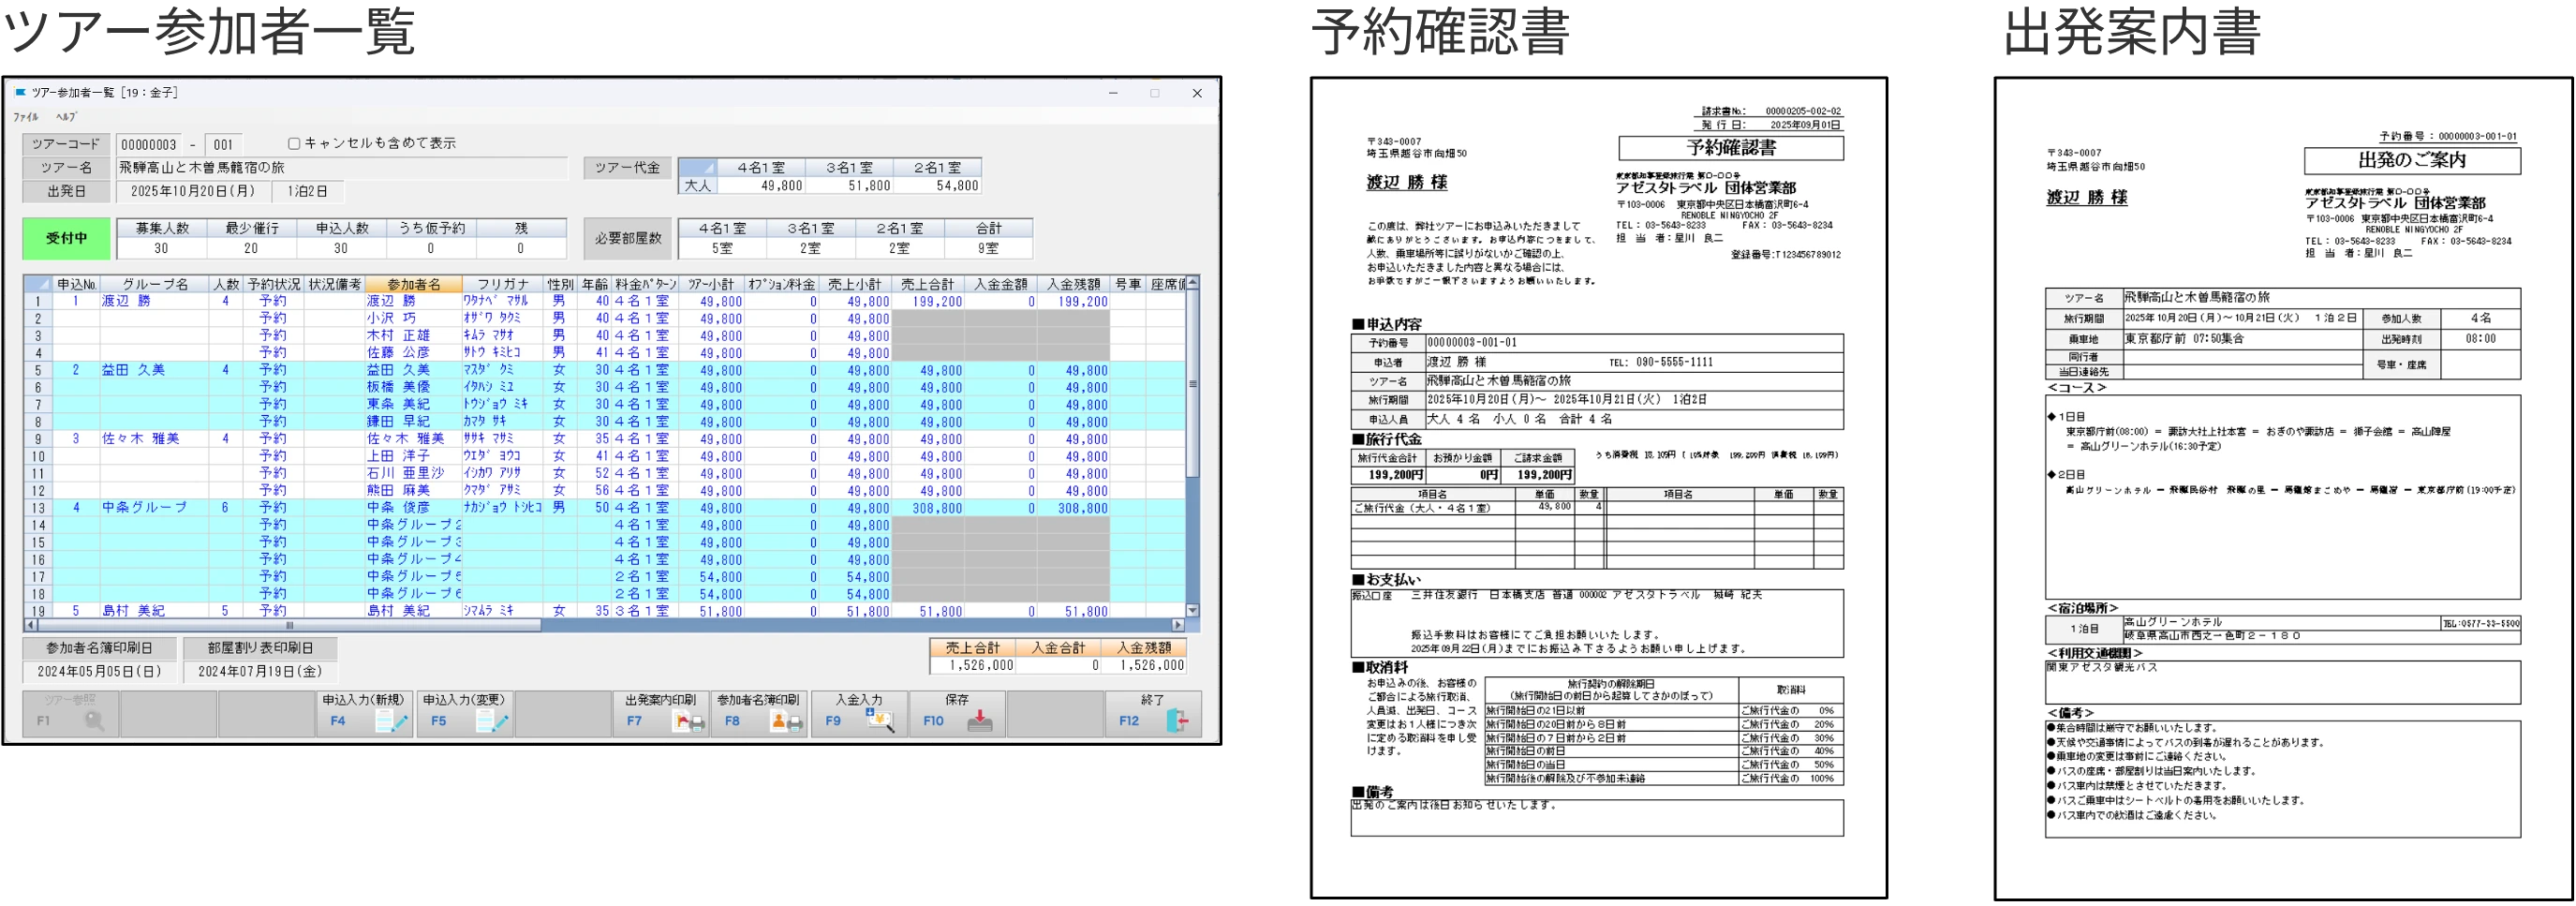Click the 出発案内印刷 printer icon

[x=689, y=720]
